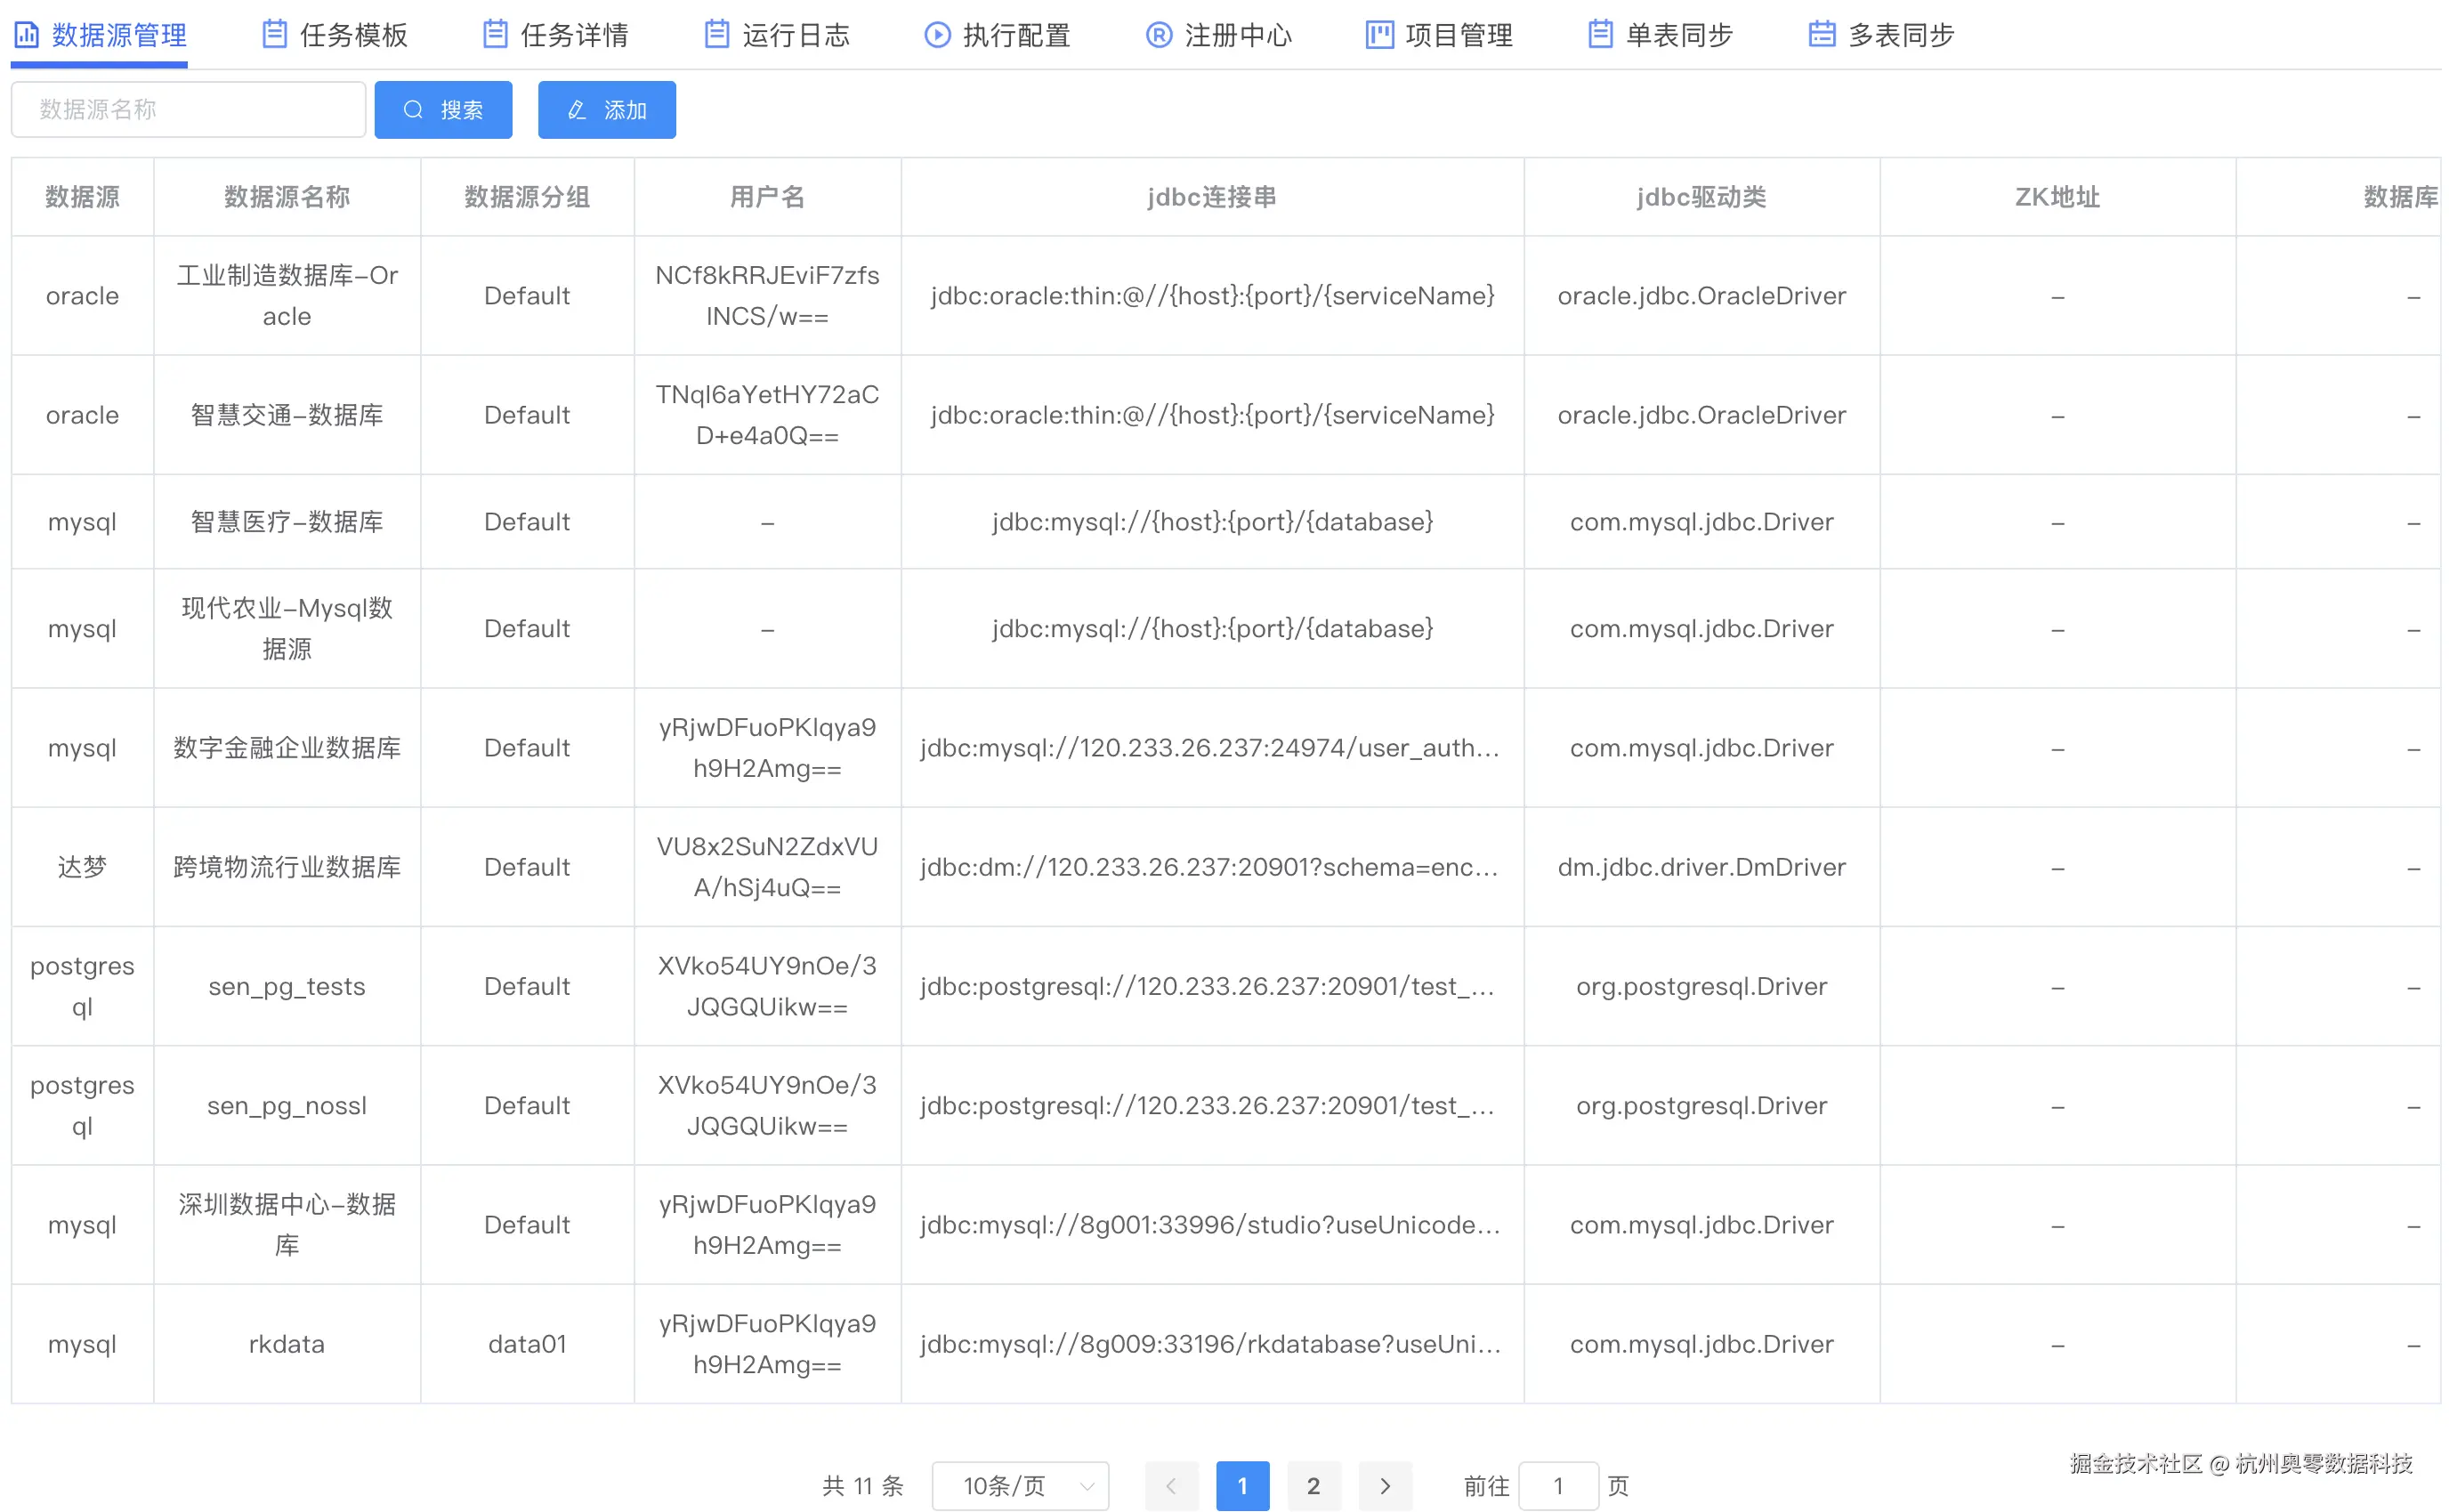Click the 数据源管理 tab chart icon
Viewport: 2449px width, 1512px height.
point(26,35)
